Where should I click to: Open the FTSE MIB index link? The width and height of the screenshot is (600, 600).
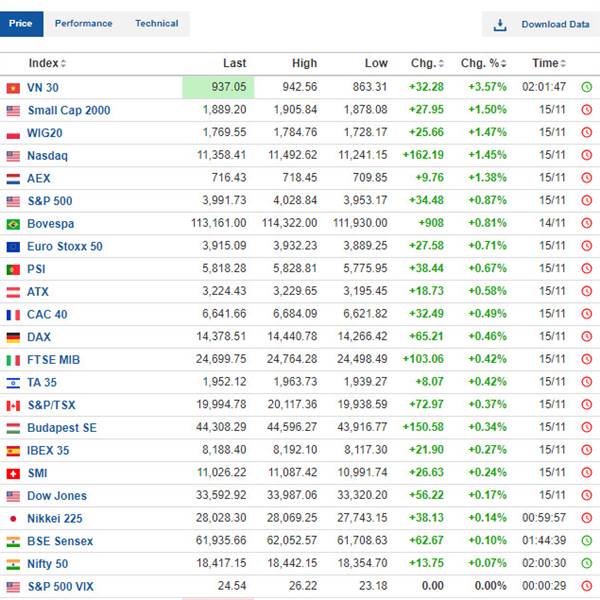(x=53, y=360)
